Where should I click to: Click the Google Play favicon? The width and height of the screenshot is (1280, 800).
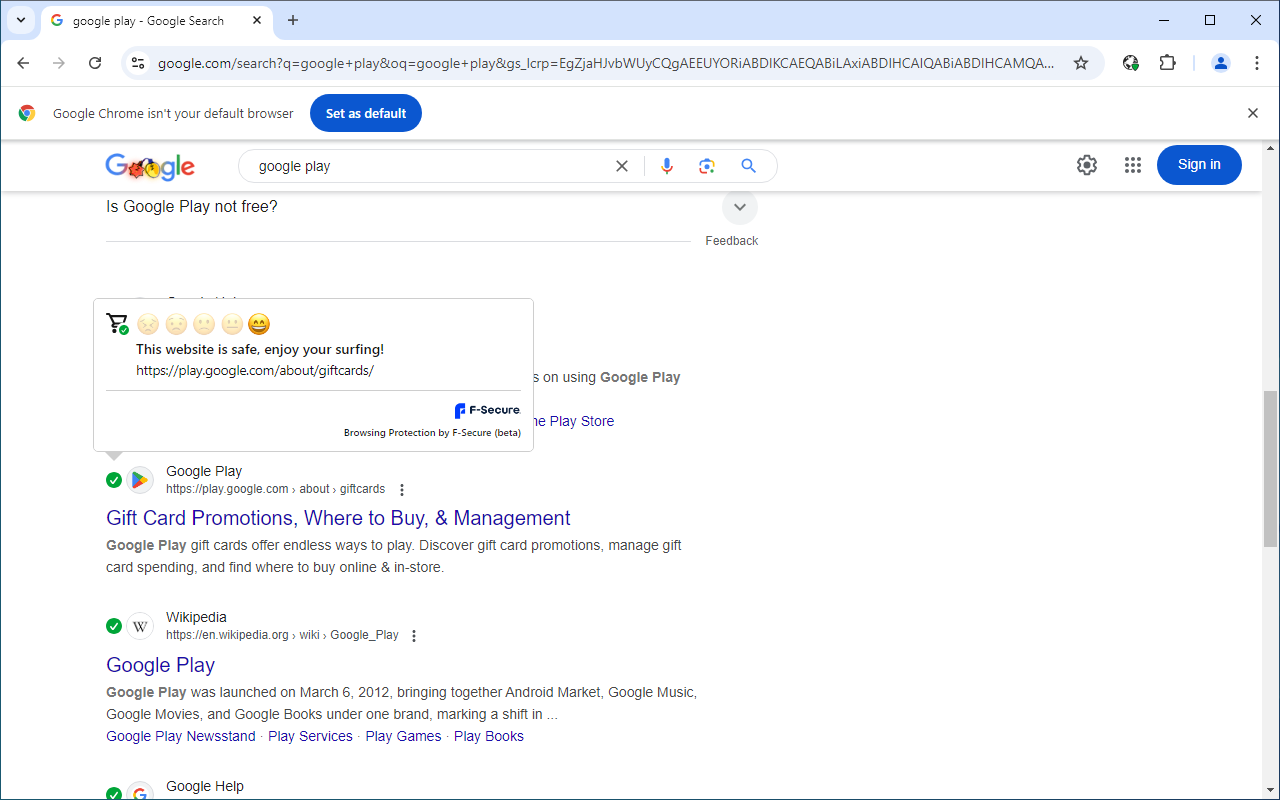(x=140, y=480)
